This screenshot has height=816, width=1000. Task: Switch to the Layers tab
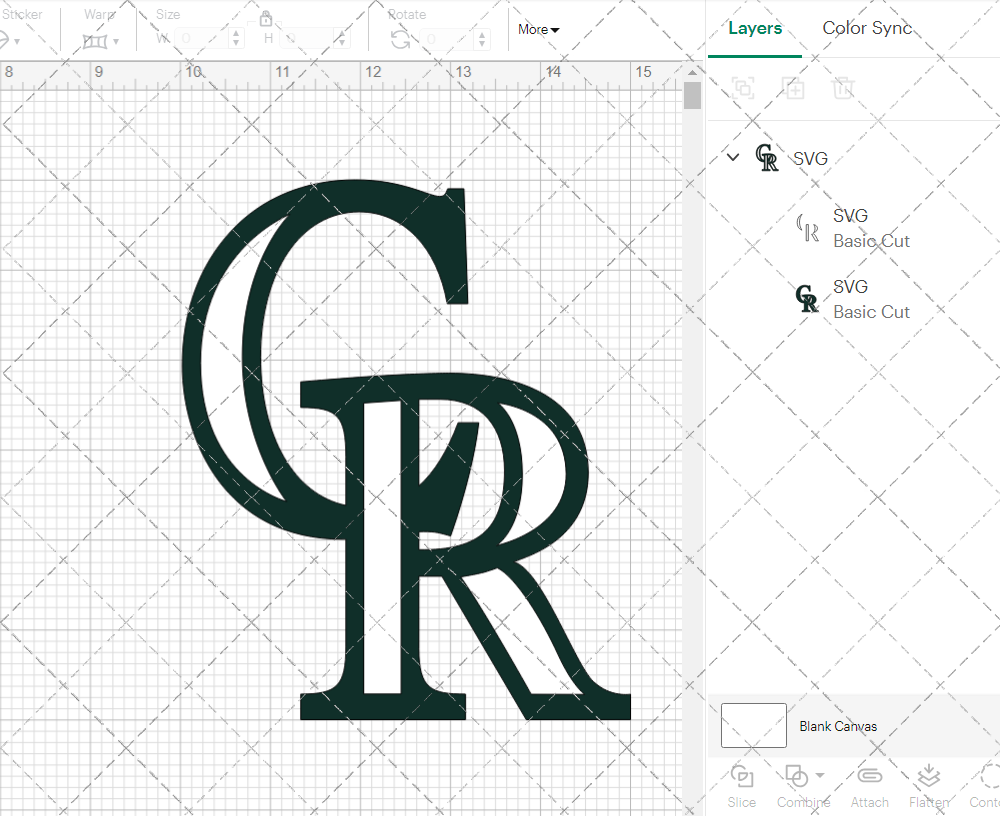click(755, 28)
